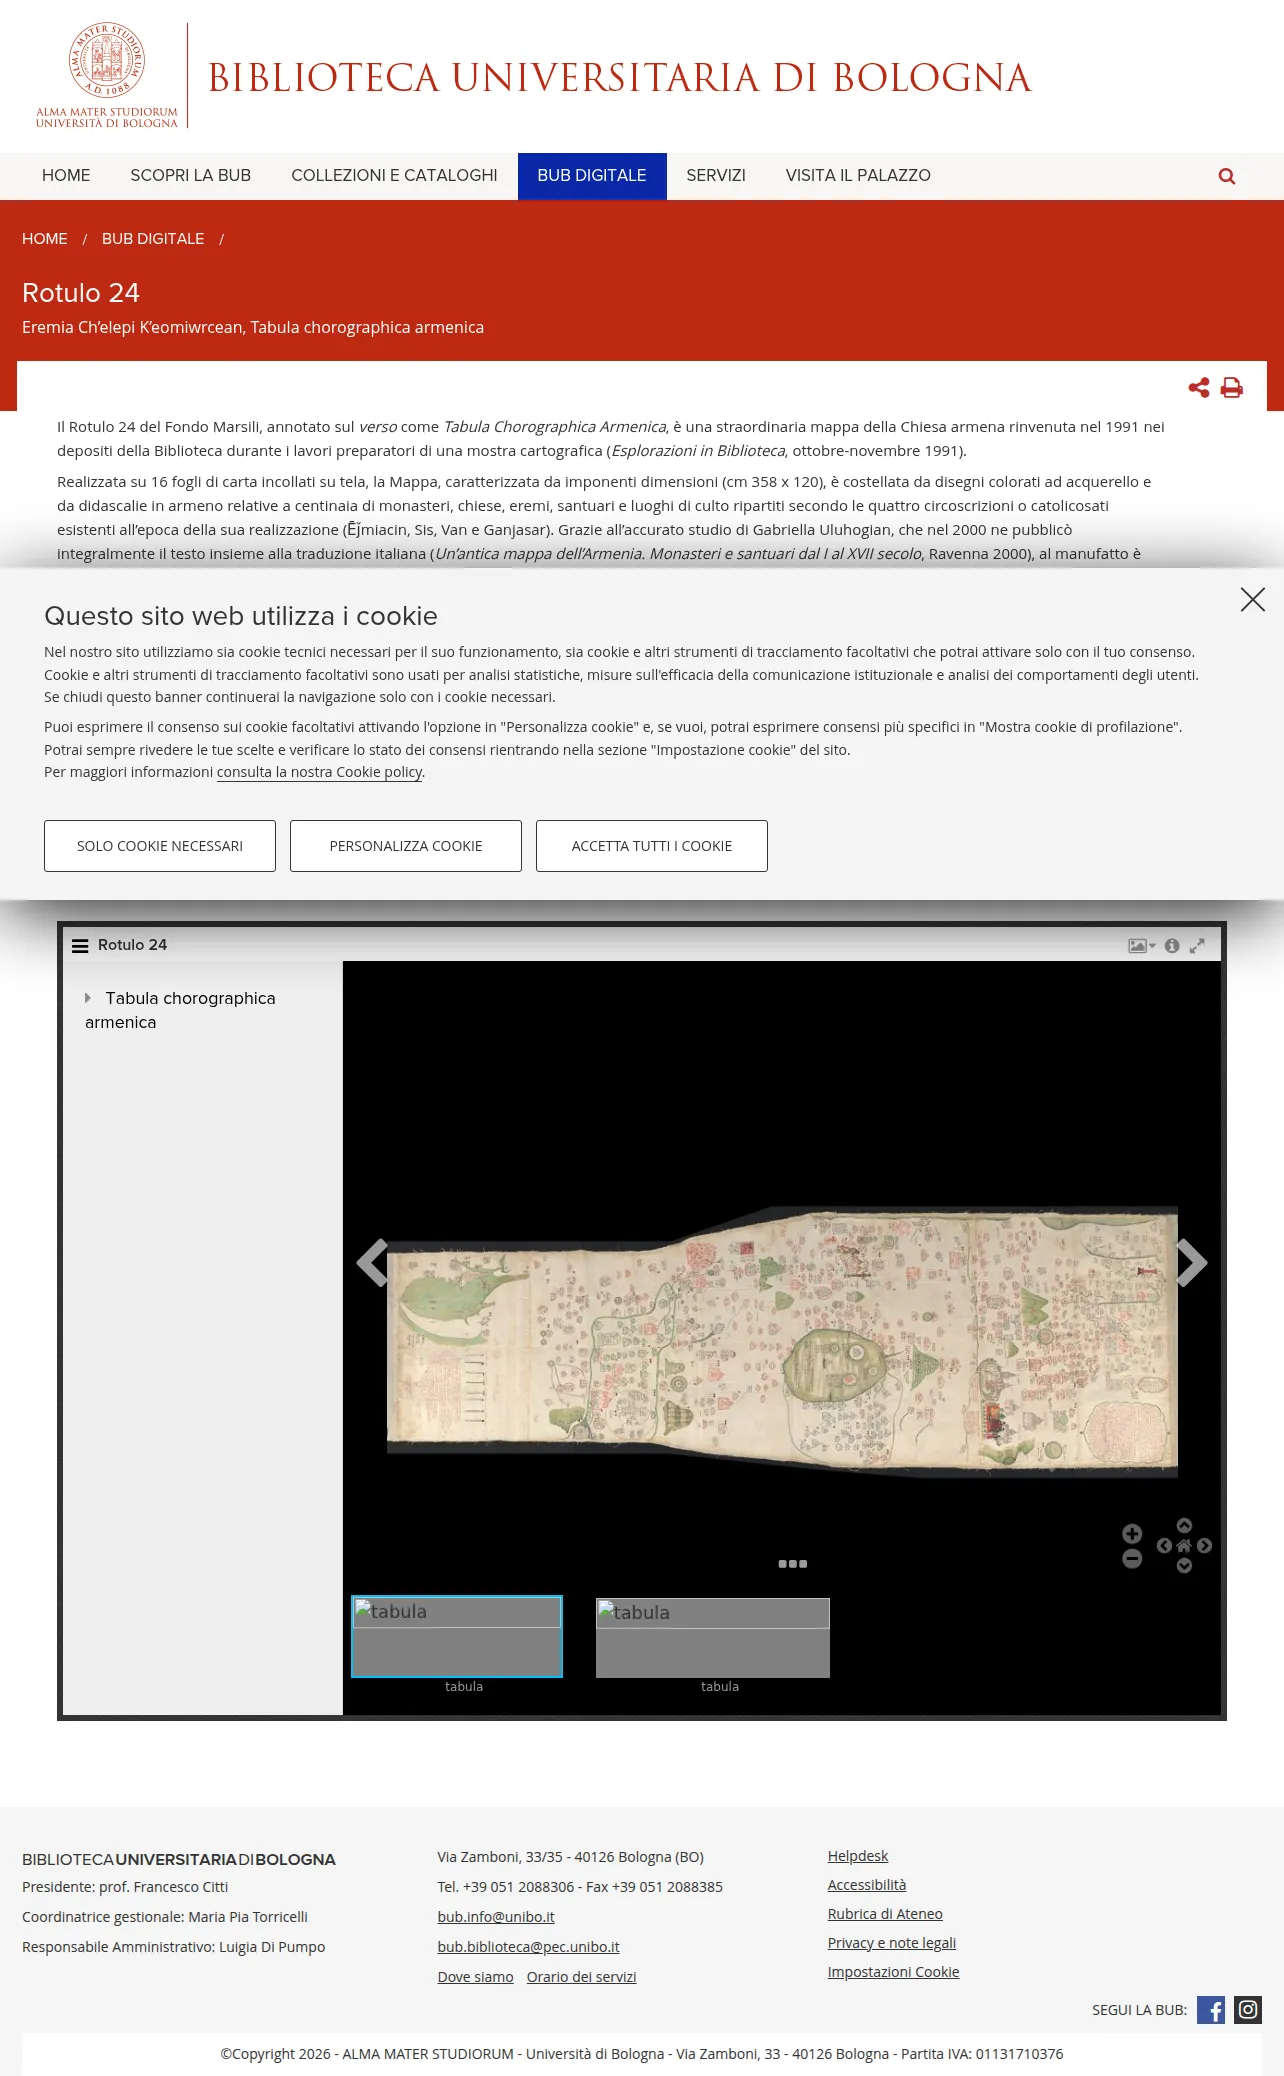Click the BUB DIGITALE breadcrumb link
The height and width of the screenshot is (2076, 1284).
pyautogui.click(x=153, y=239)
